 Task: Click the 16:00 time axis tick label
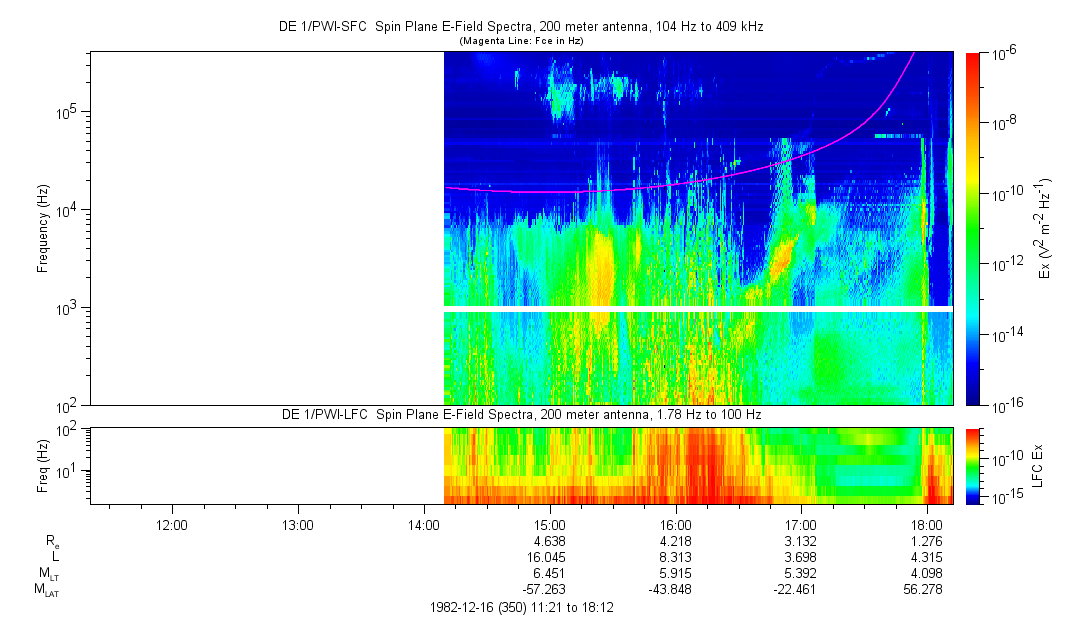coord(676,523)
